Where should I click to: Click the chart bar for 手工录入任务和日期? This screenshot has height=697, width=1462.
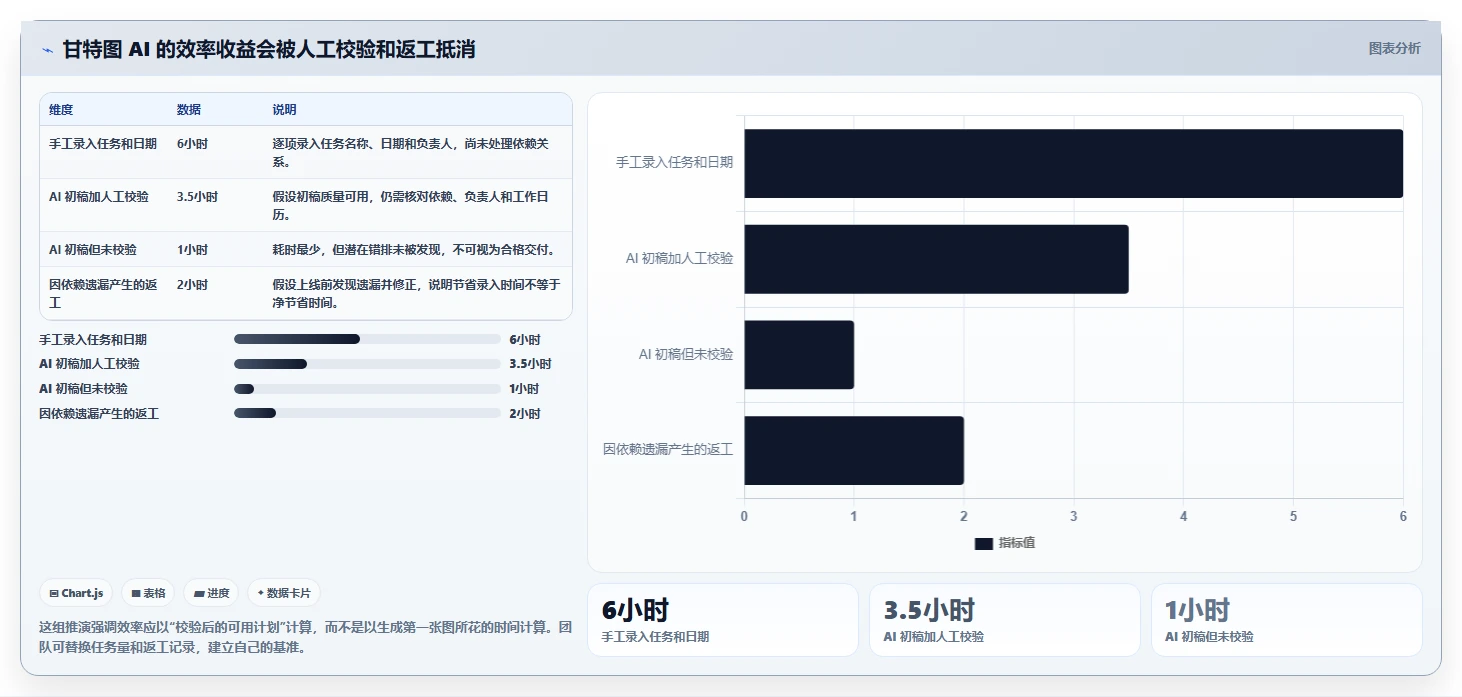coord(1073,163)
